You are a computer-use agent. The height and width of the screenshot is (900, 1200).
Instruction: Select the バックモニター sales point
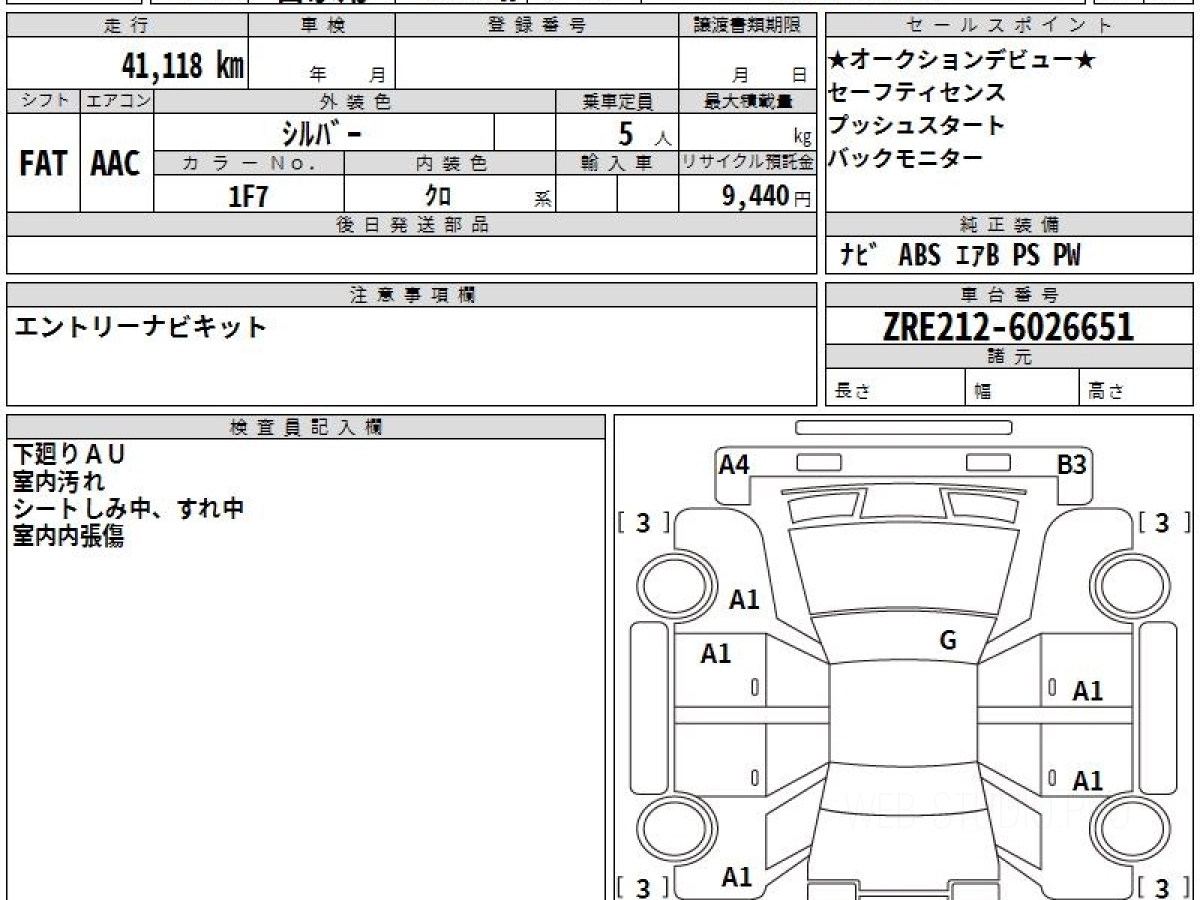pos(906,157)
